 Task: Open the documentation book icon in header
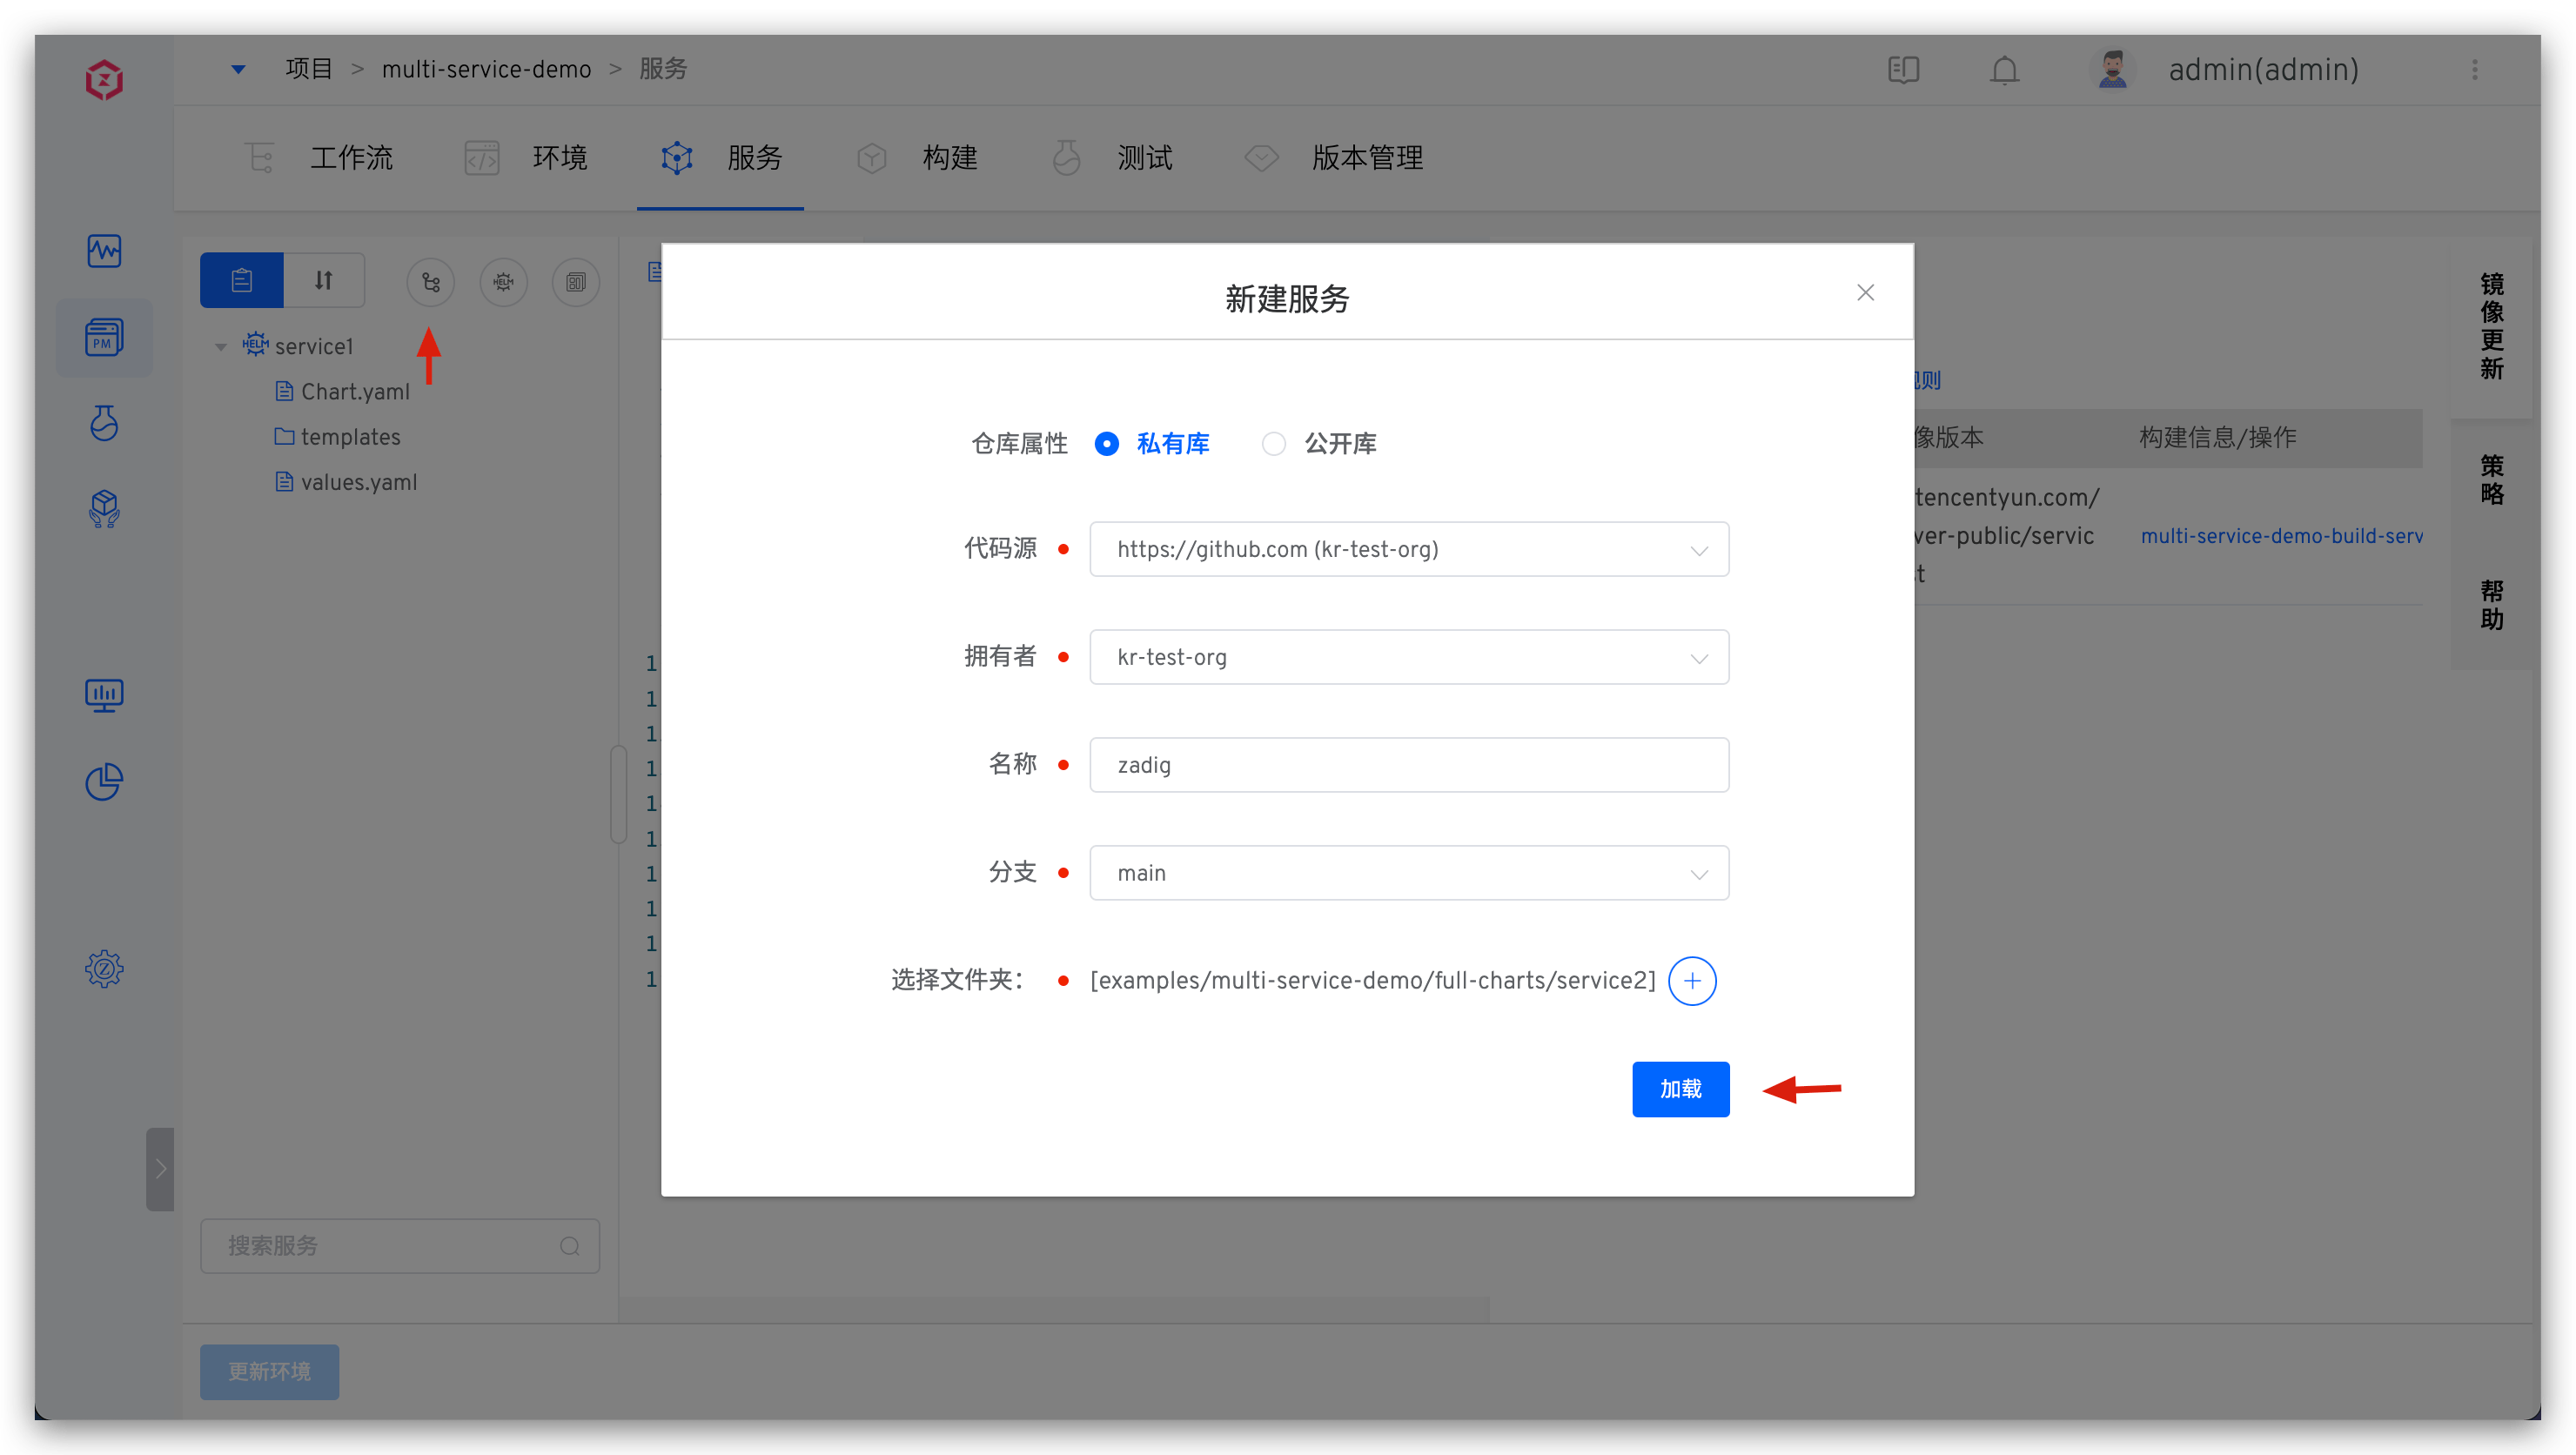tap(1903, 70)
